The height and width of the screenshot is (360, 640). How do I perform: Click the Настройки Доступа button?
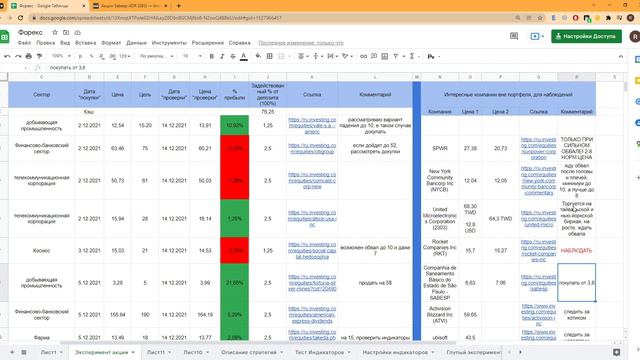coord(586,36)
